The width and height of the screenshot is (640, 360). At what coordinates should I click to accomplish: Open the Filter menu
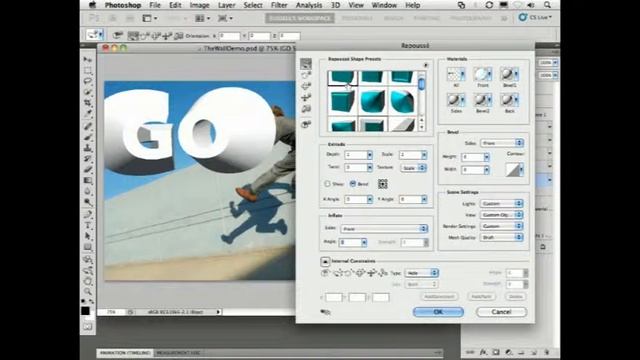(279, 5)
